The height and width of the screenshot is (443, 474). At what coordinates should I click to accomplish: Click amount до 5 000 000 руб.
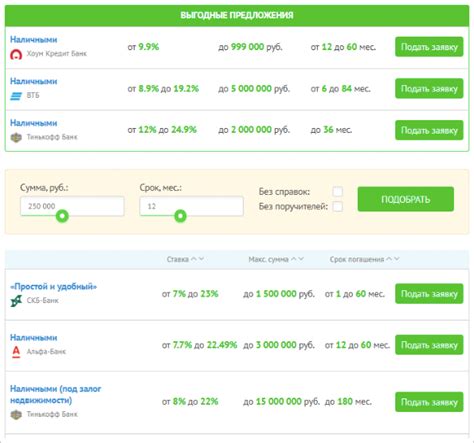click(x=254, y=89)
